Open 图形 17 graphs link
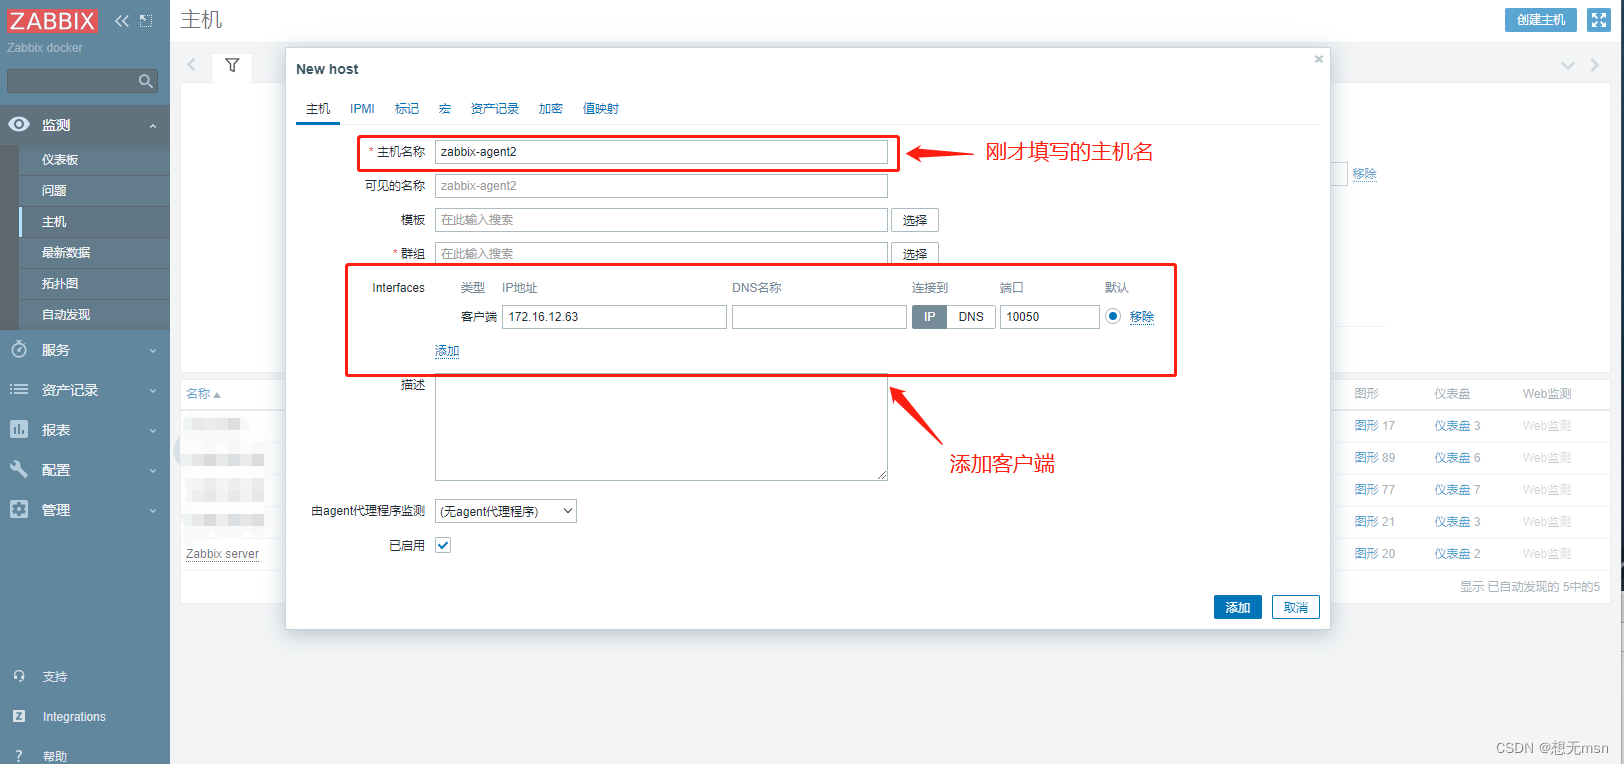This screenshot has height=764, width=1624. click(1375, 426)
